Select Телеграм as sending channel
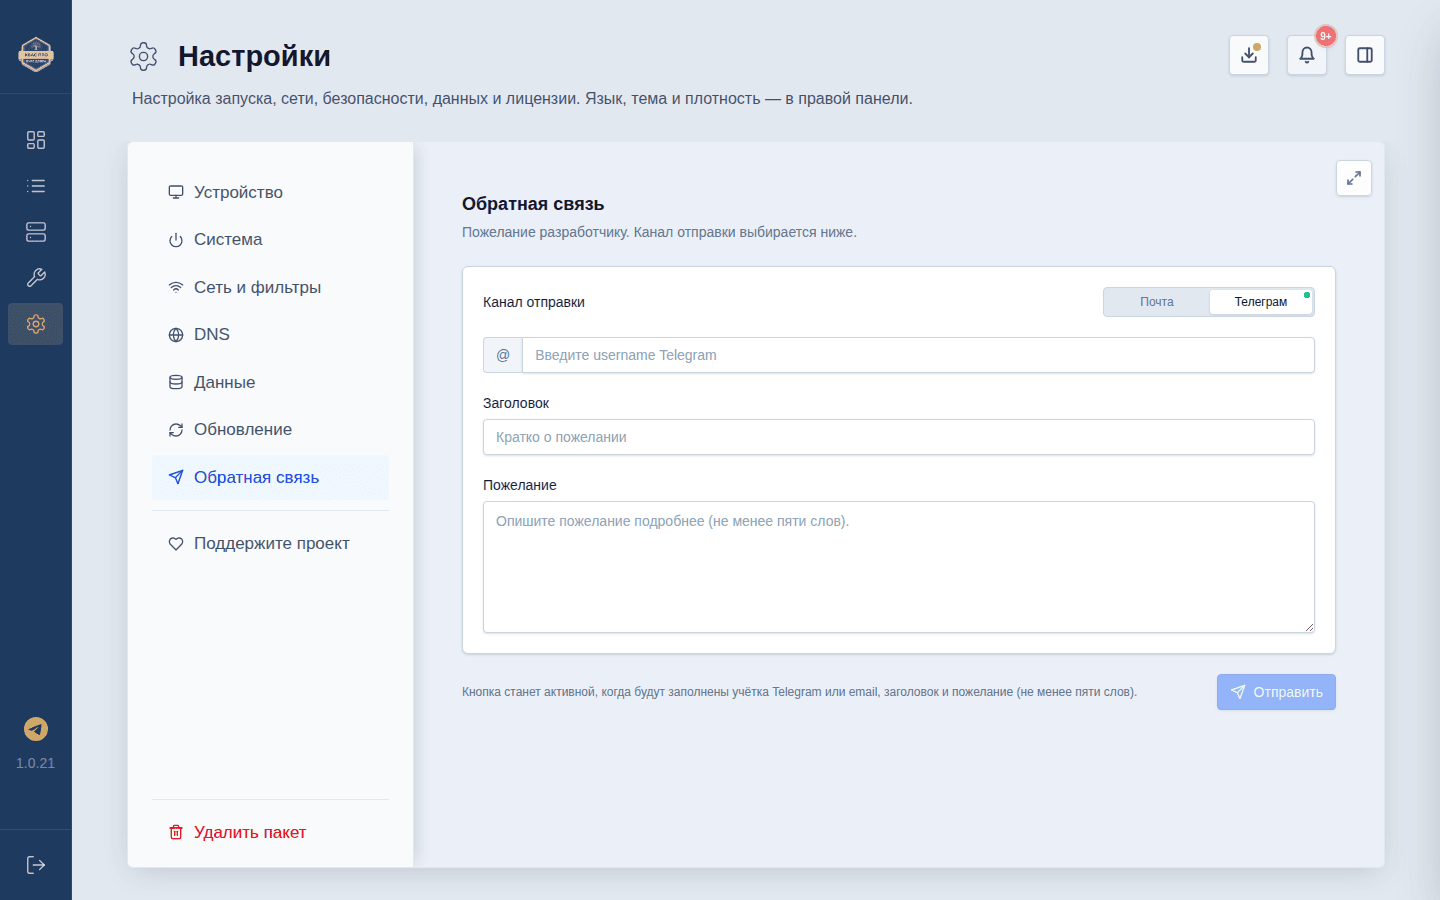 click(1261, 302)
